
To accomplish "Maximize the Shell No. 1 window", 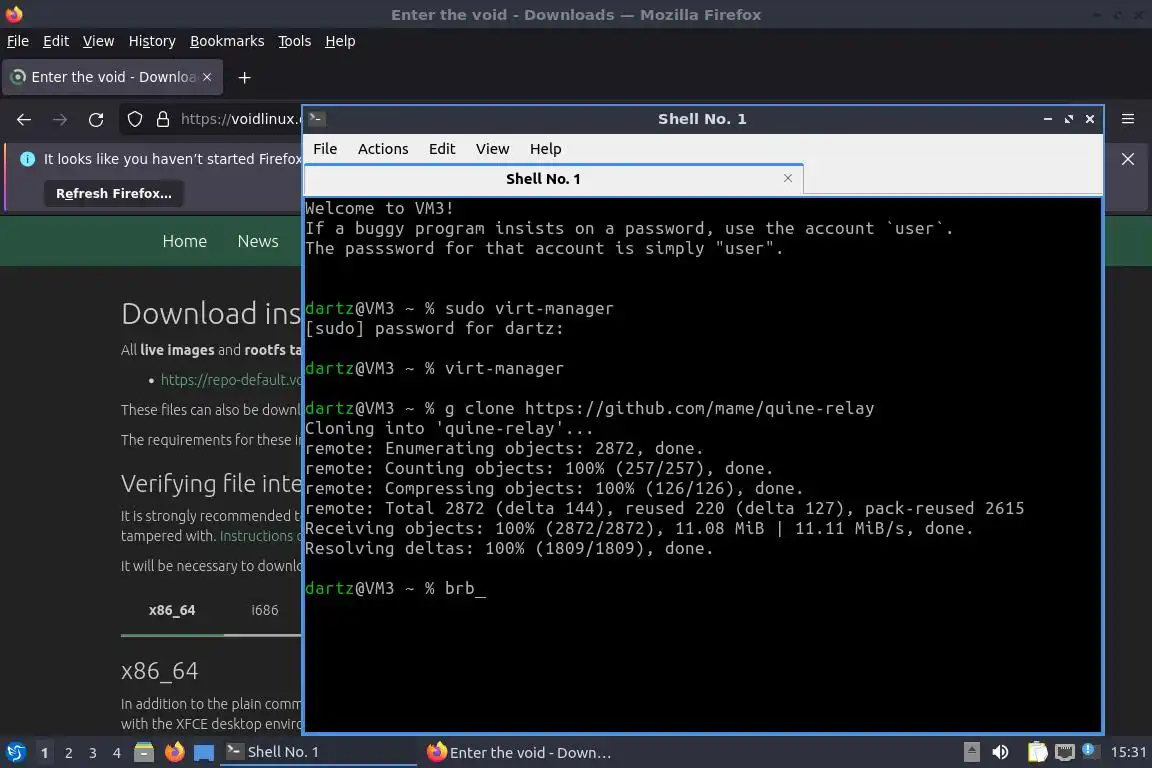I will click(1069, 119).
